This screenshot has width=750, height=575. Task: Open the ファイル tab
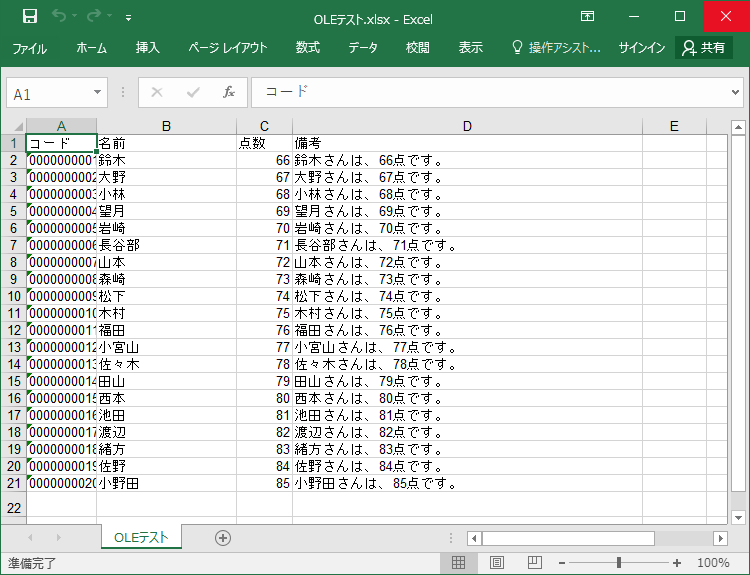30,48
